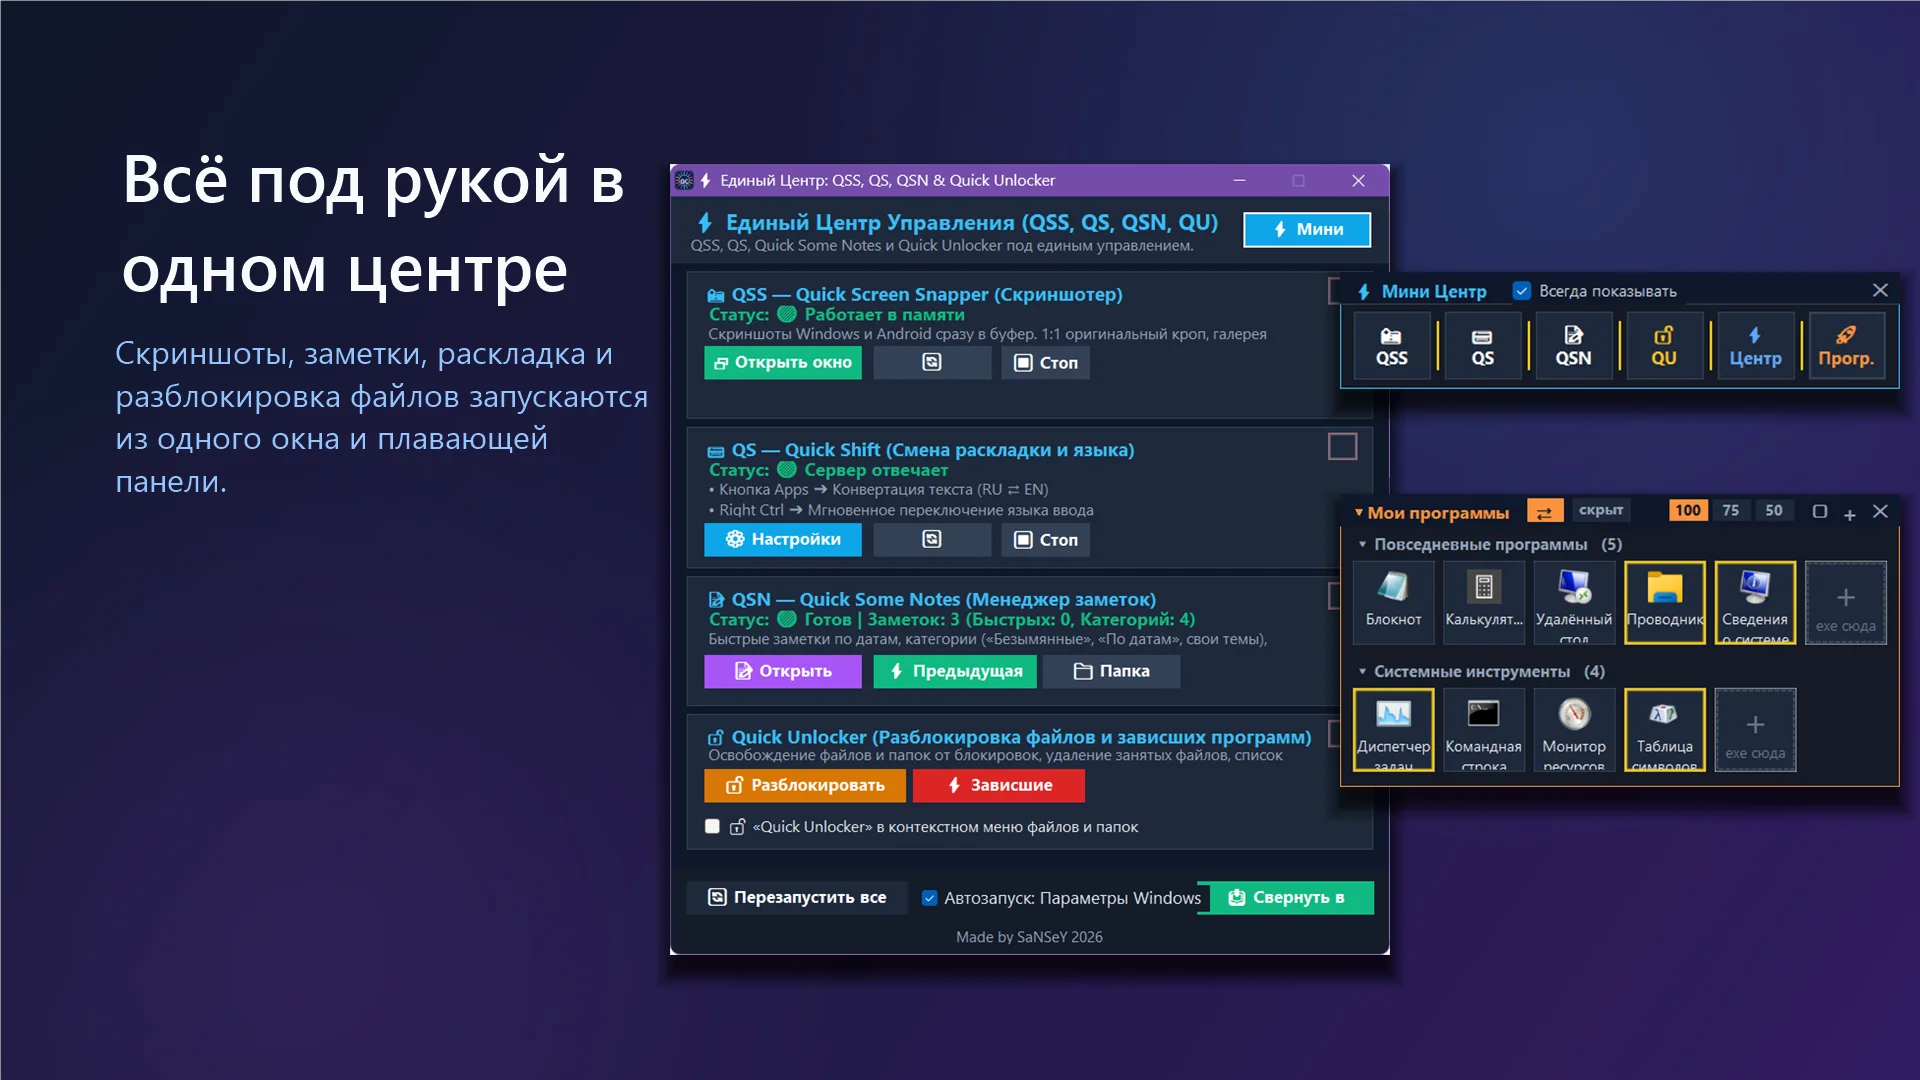Click Перезапустить все button

coord(797,897)
